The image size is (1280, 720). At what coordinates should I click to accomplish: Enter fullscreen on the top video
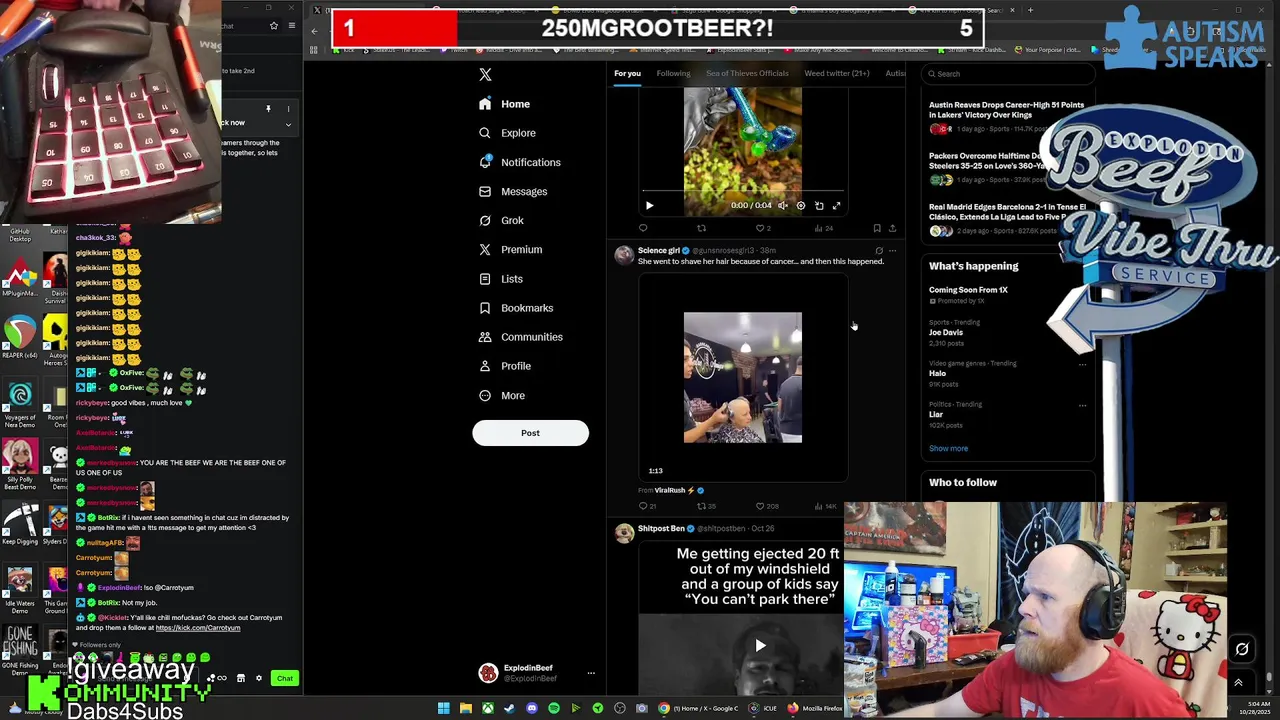(837, 205)
